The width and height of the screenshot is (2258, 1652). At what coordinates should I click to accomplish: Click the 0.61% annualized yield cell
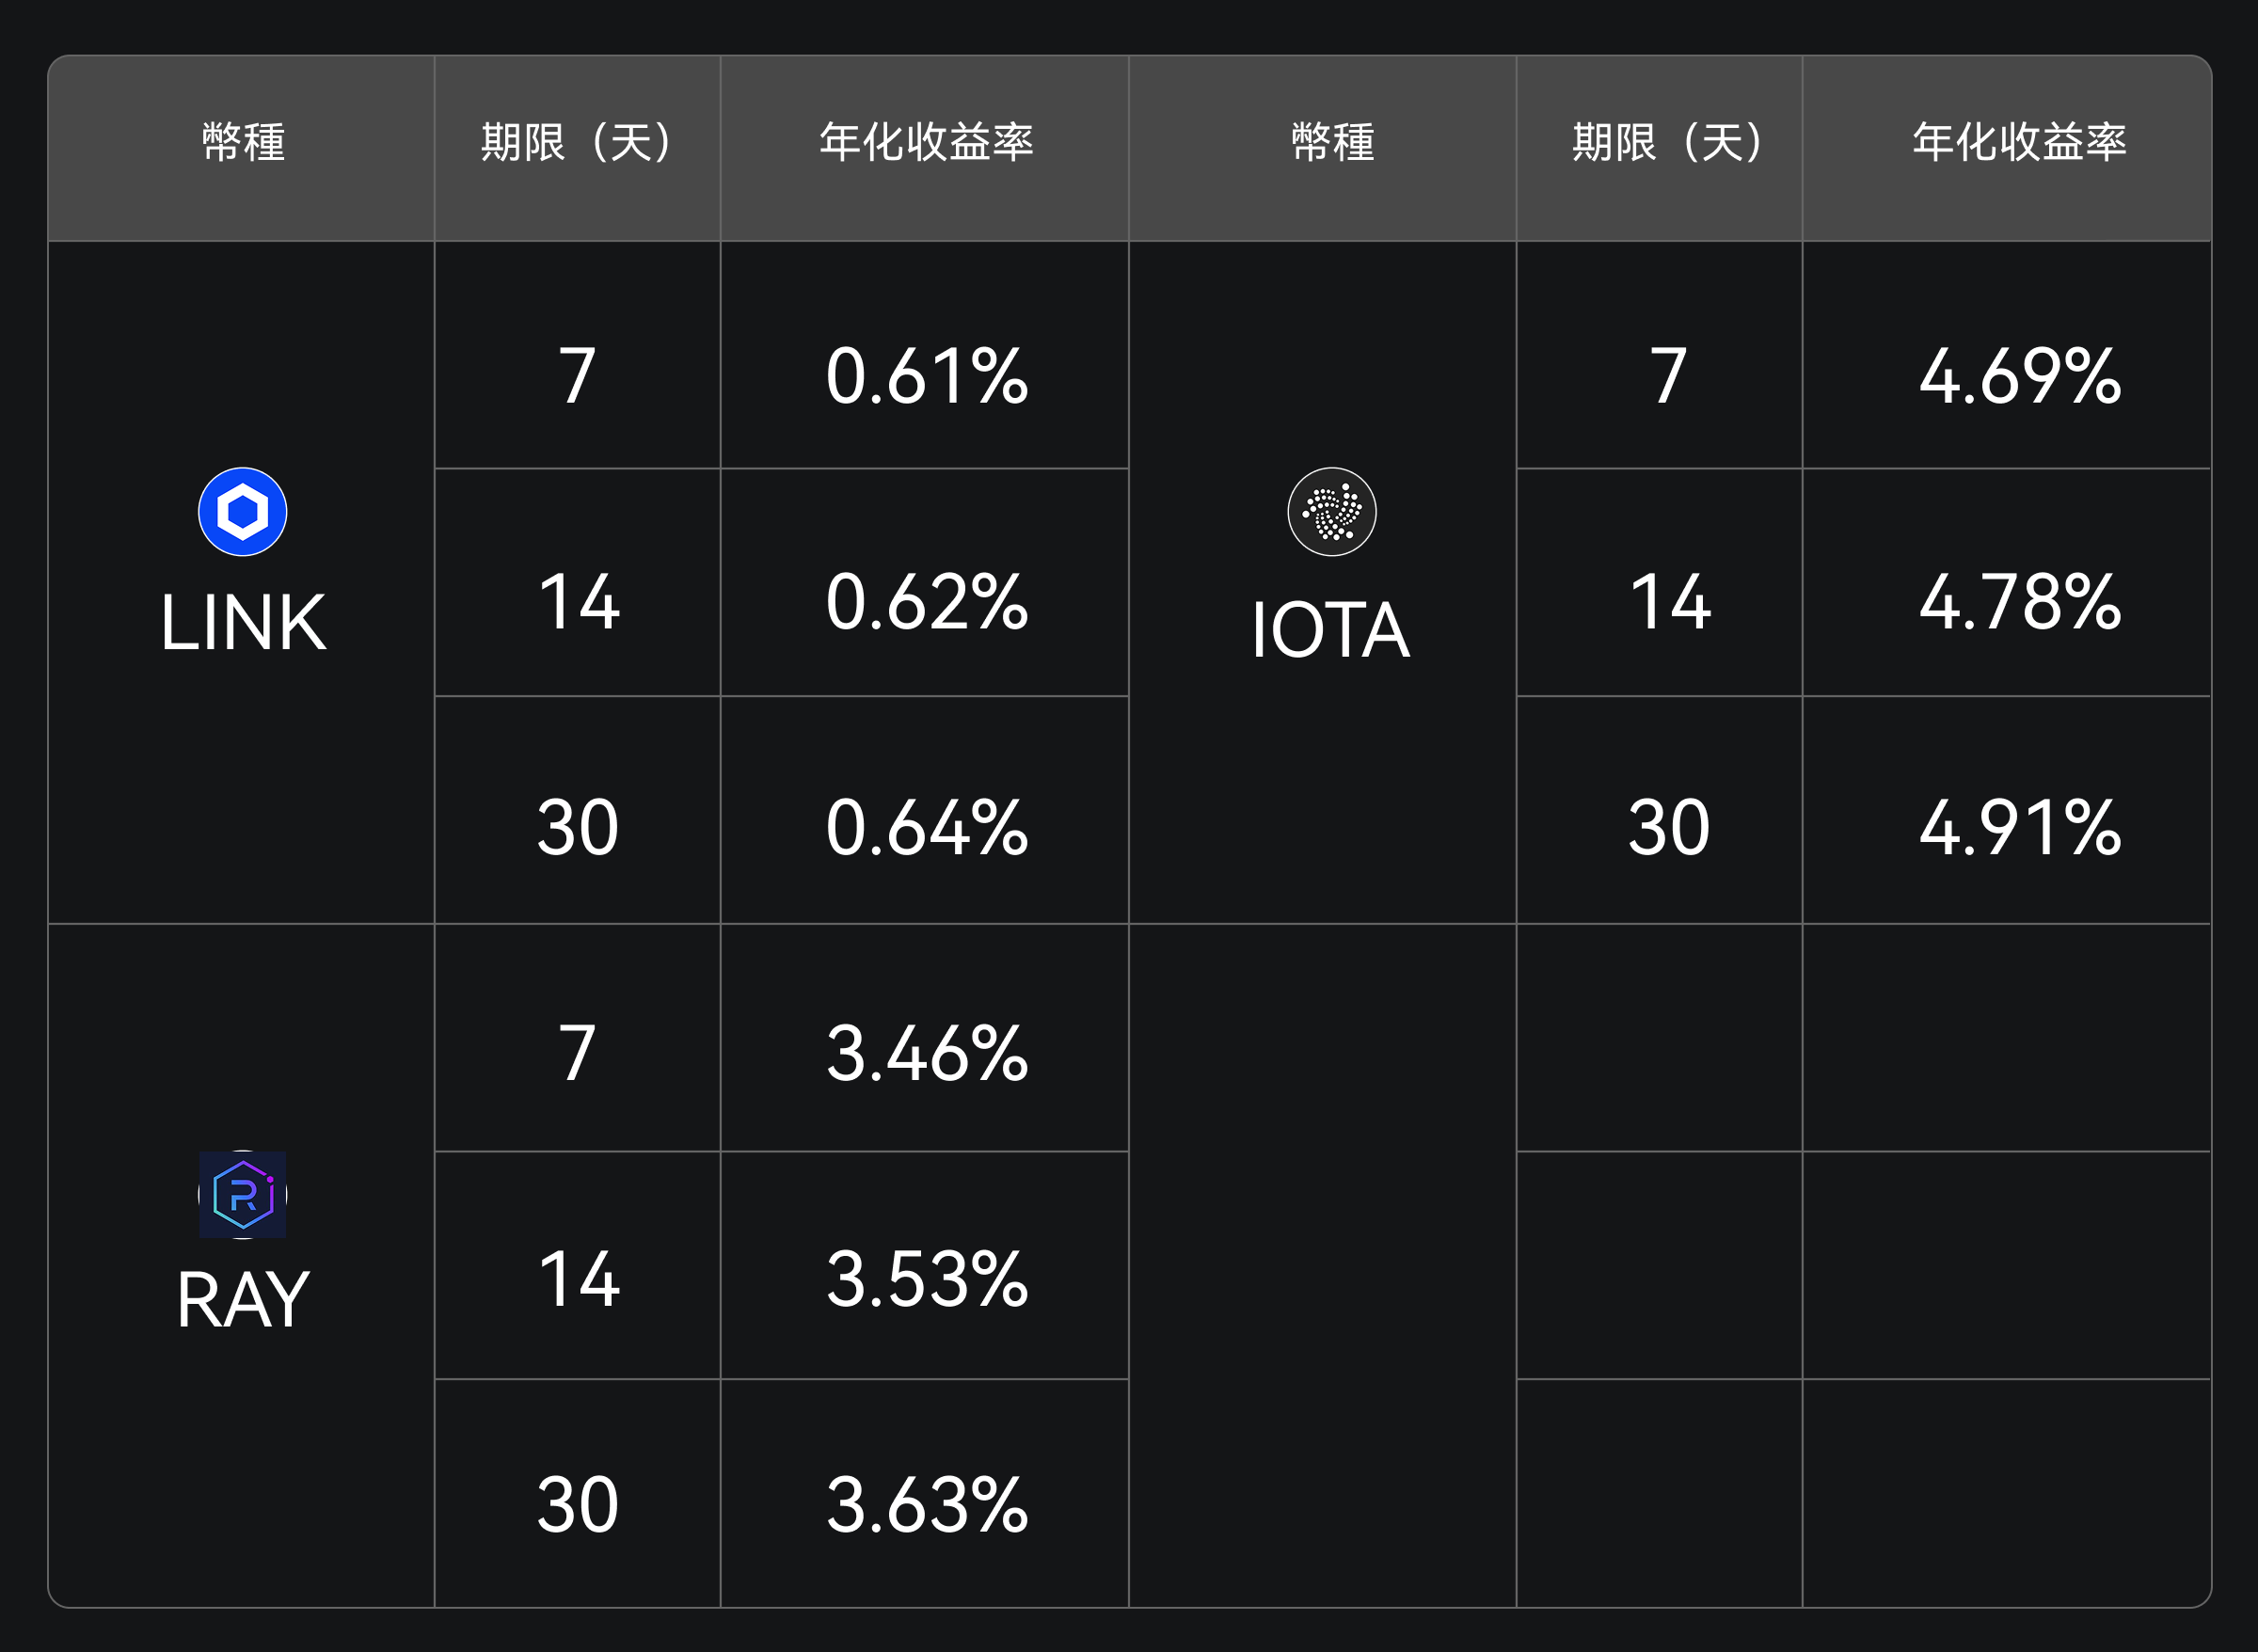click(x=926, y=377)
